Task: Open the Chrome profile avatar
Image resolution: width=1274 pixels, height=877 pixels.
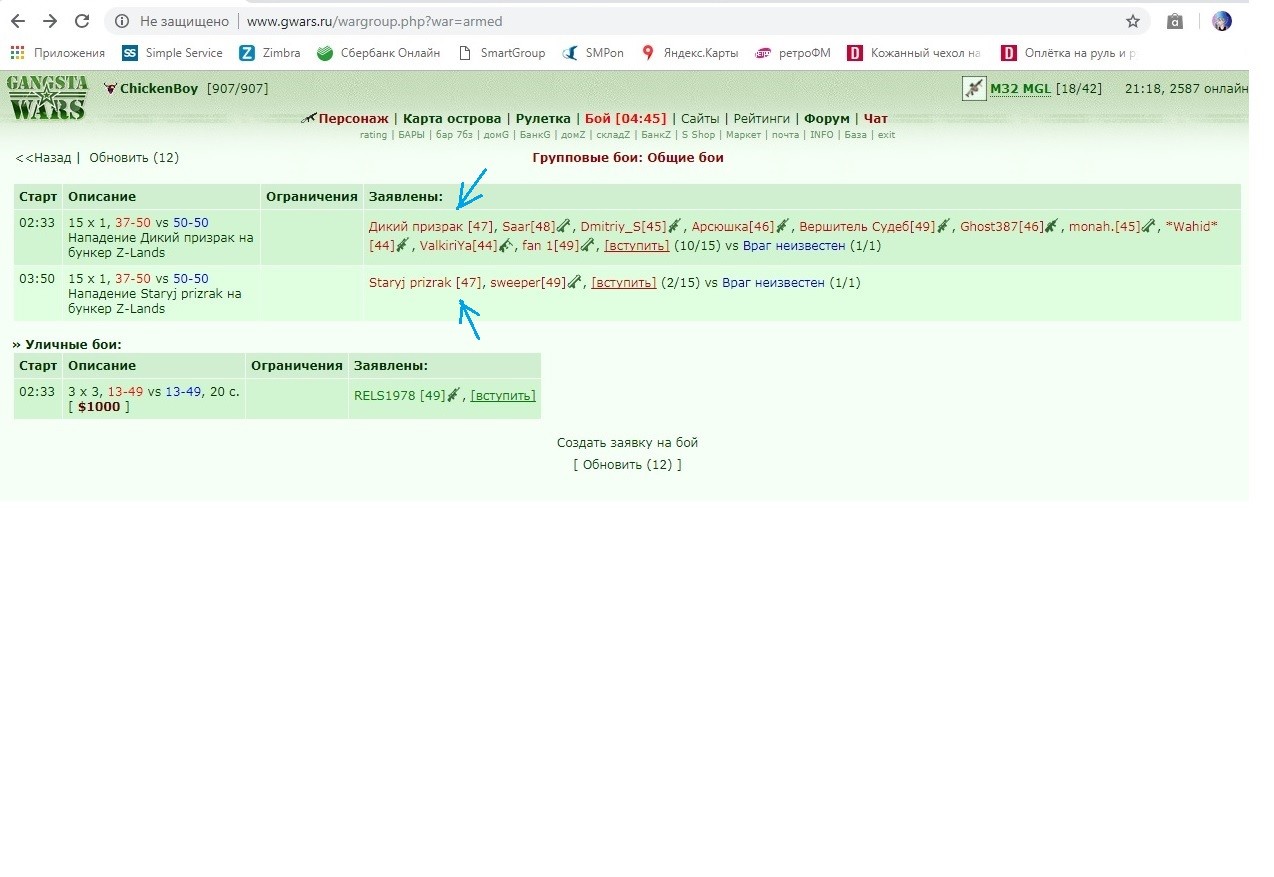Action: 1222,21
